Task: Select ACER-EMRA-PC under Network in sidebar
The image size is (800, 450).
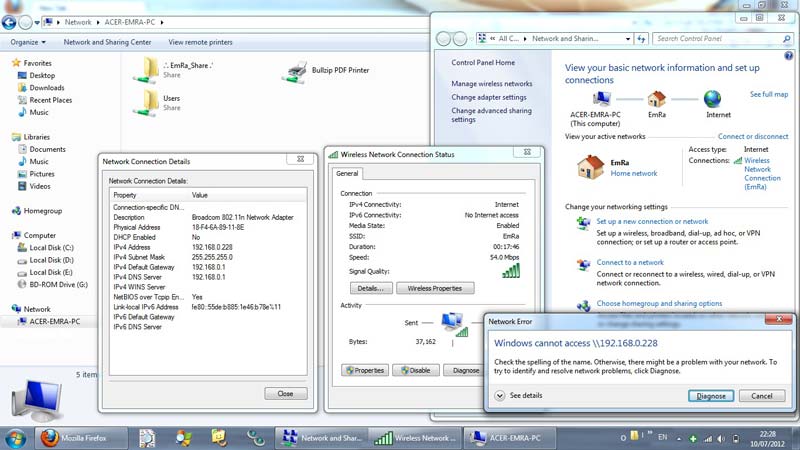Action: [54, 321]
